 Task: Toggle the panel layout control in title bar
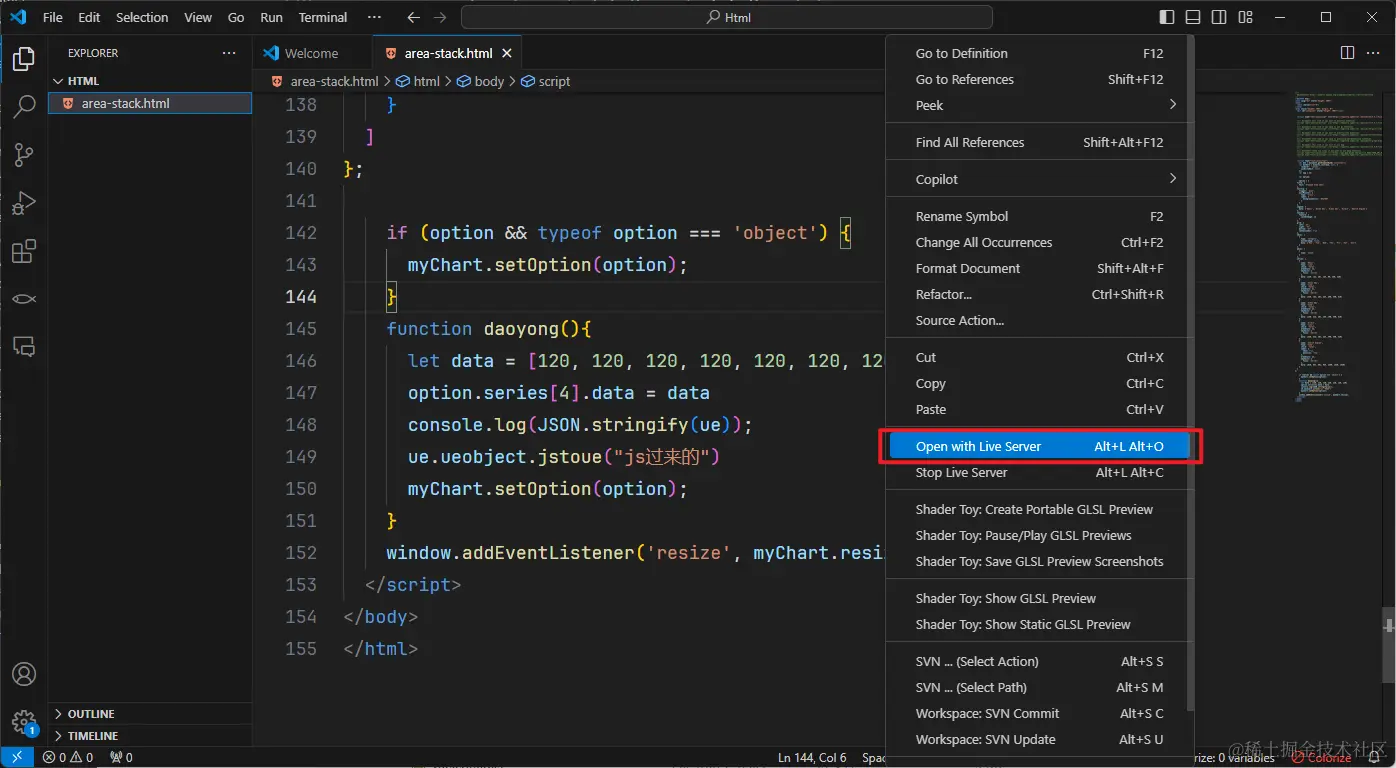pos(1194,17)
